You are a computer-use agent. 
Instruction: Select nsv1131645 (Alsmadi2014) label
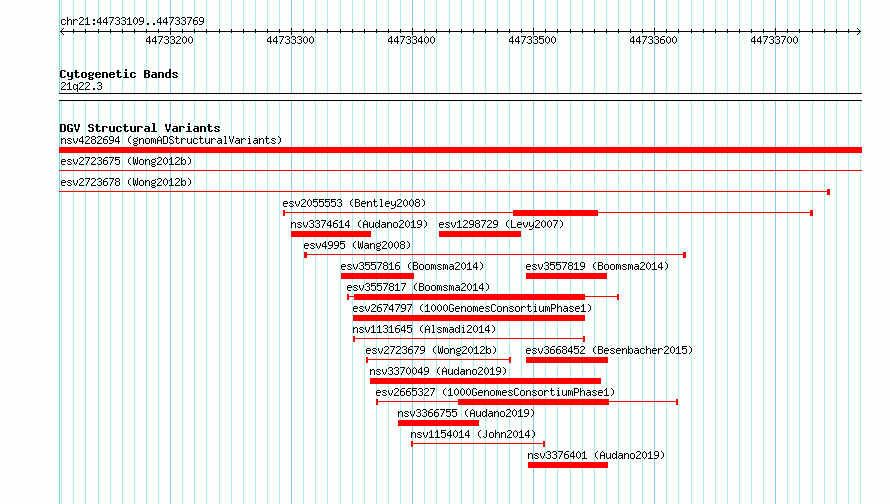[424, 329]
